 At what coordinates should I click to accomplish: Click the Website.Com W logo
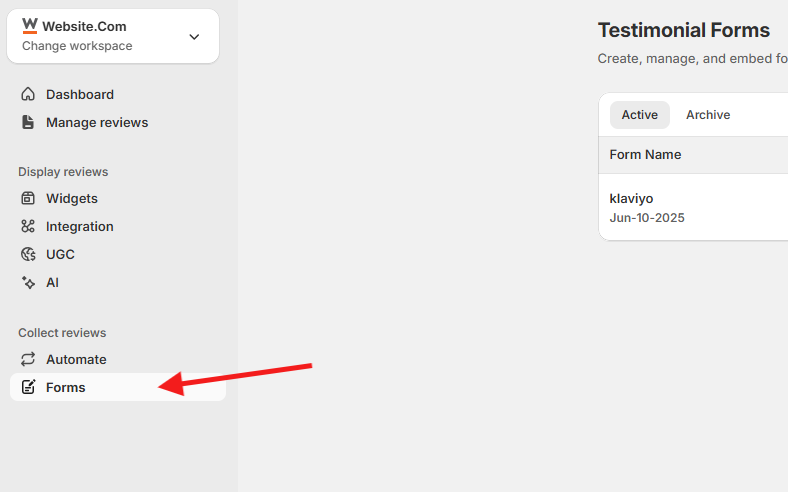(30, 26)
